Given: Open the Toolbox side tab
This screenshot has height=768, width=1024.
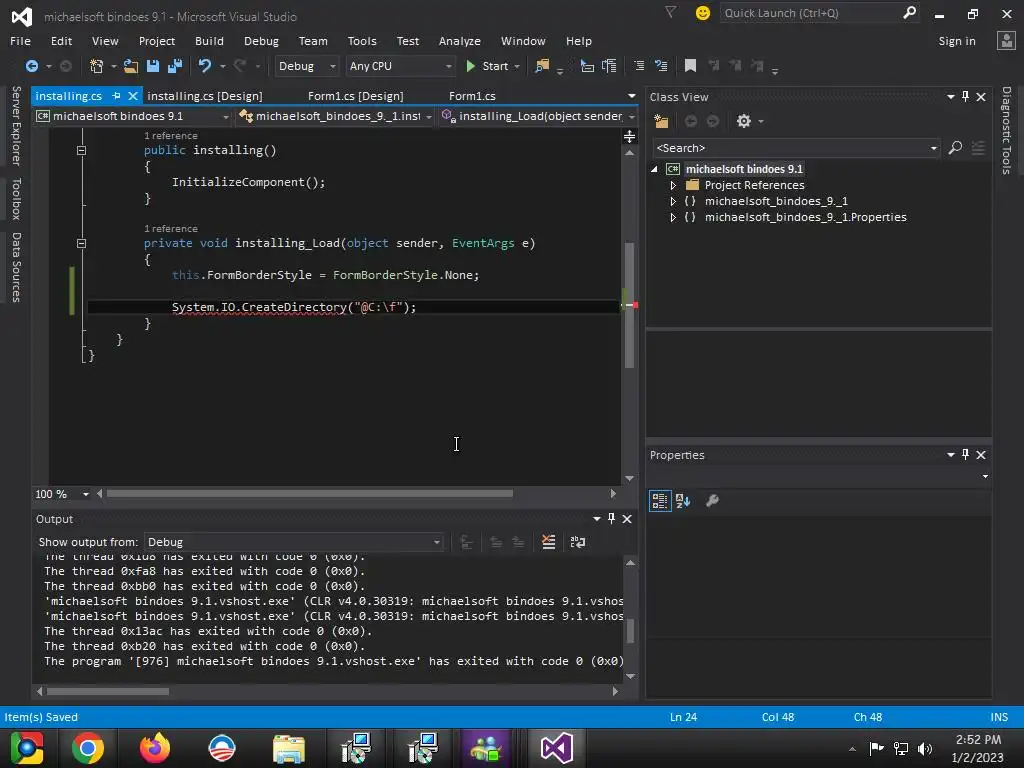Looking at the screenshot, I should pos(16,199).
